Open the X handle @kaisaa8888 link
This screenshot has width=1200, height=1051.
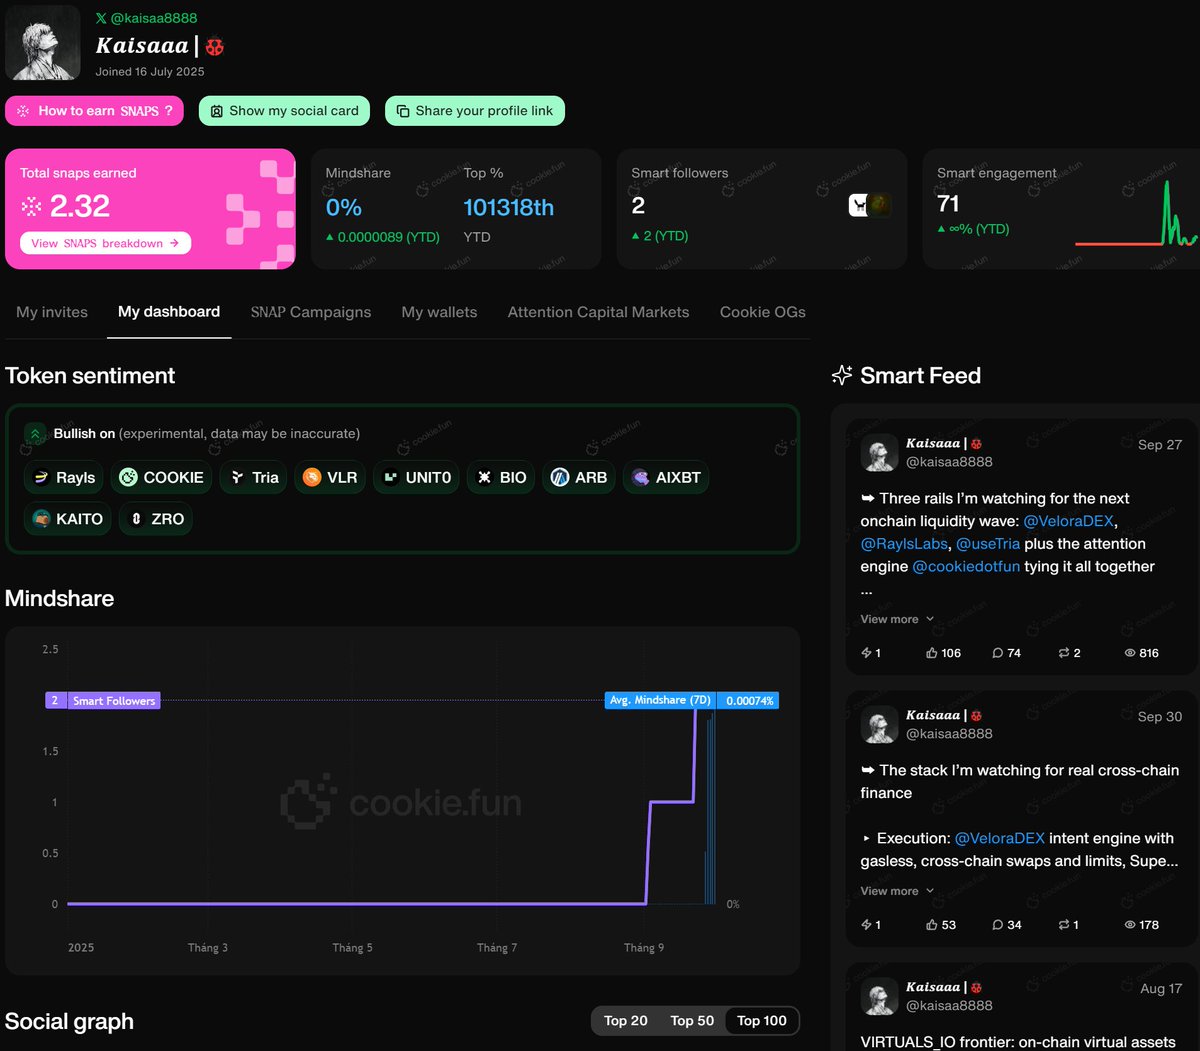pyautogui.click(x=146, y=18)
